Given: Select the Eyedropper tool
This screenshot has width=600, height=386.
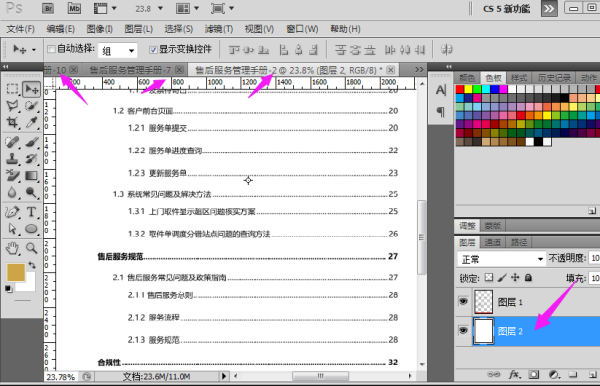Looking at the screenshot, I should click(31, 122).
